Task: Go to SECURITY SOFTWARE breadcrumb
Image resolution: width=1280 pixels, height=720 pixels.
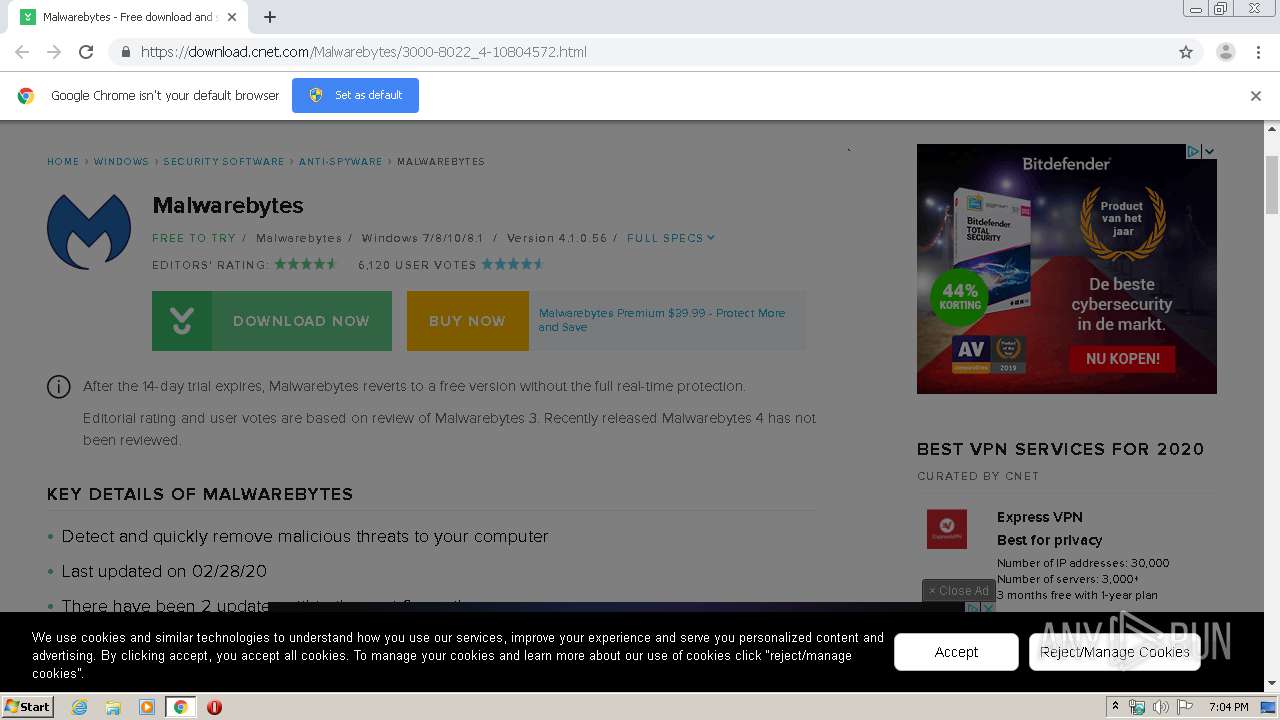Action: [224, 161]
